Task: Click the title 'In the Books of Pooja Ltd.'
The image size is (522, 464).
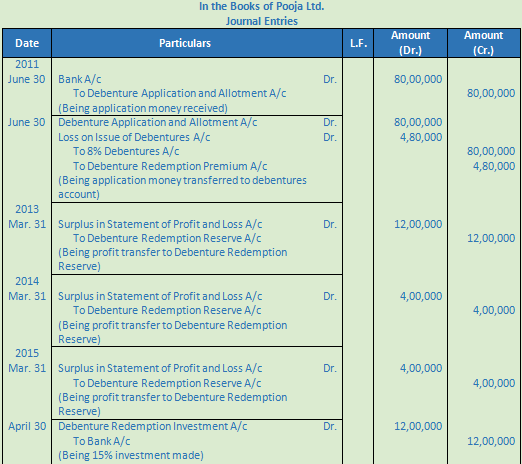Action: click(x=261, y=6)
